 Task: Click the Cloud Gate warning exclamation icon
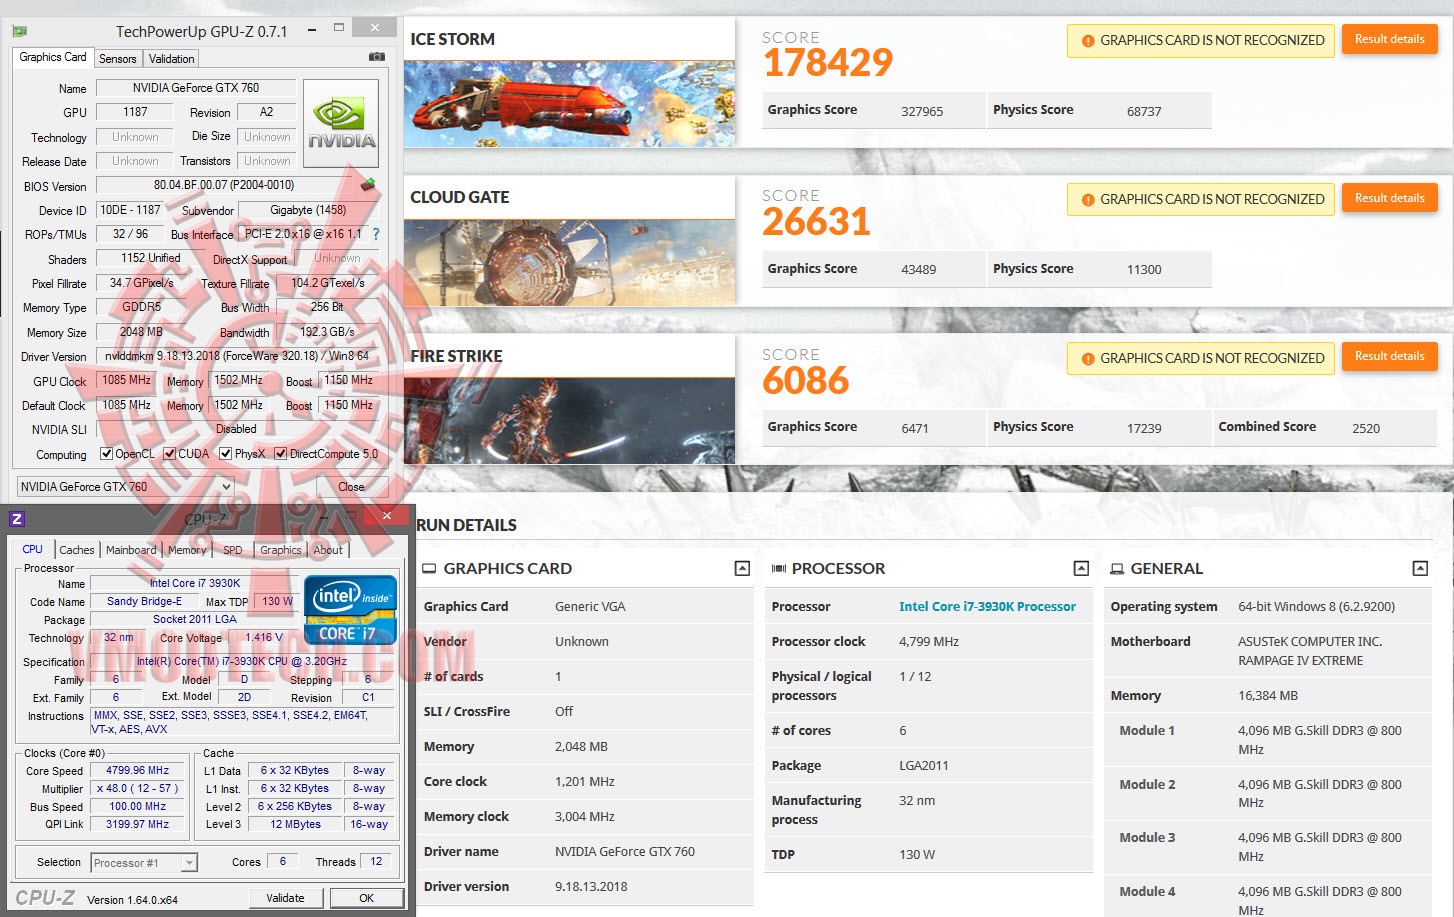1088,200
